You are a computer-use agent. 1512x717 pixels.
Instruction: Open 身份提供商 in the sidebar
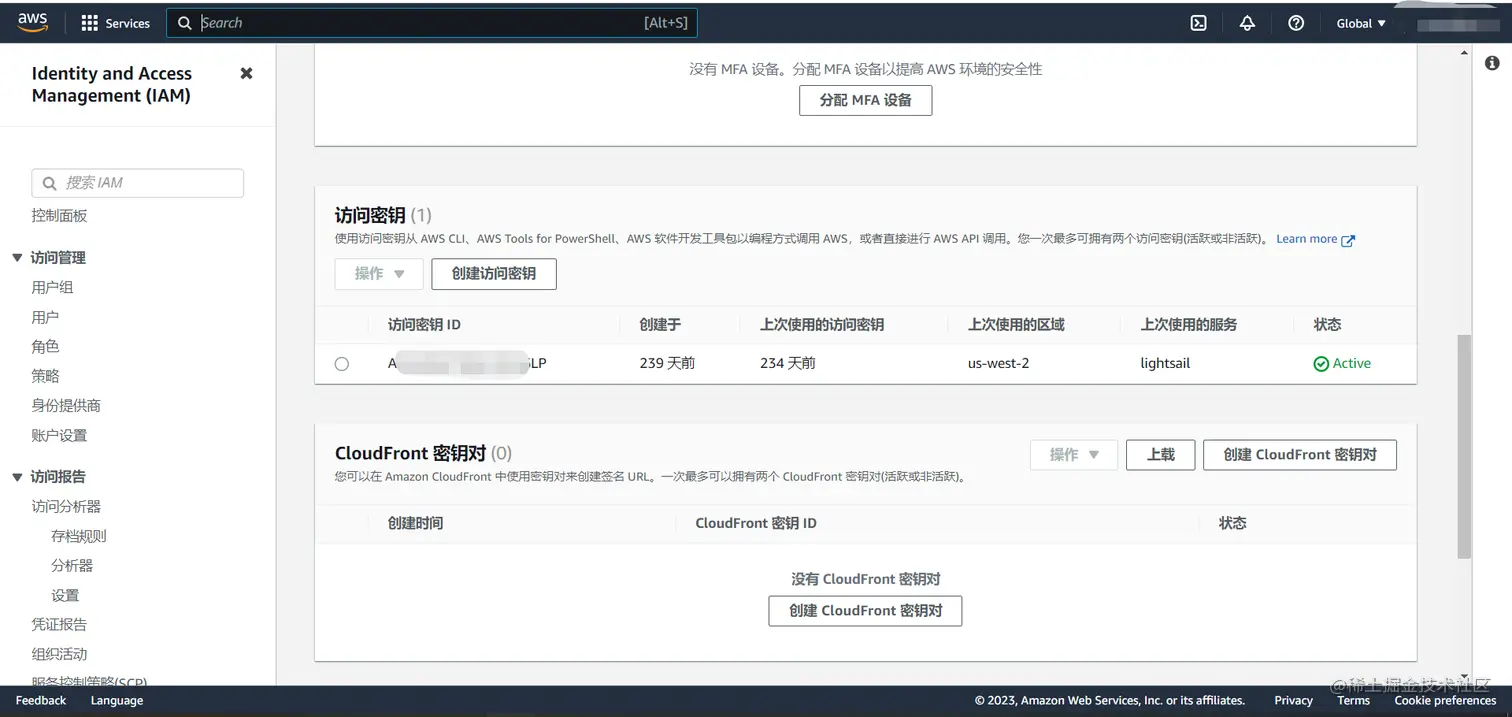pos(66,405)
